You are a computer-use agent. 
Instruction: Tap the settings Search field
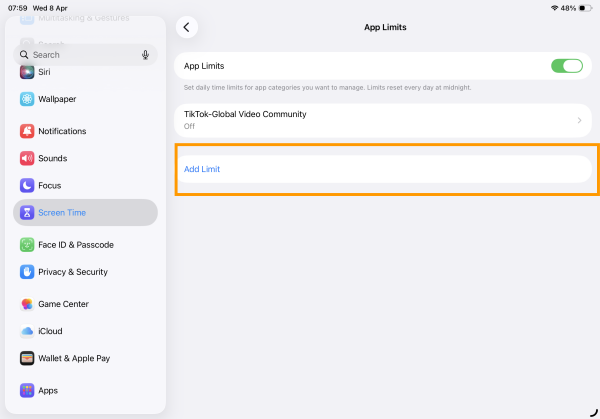point(85,55)
